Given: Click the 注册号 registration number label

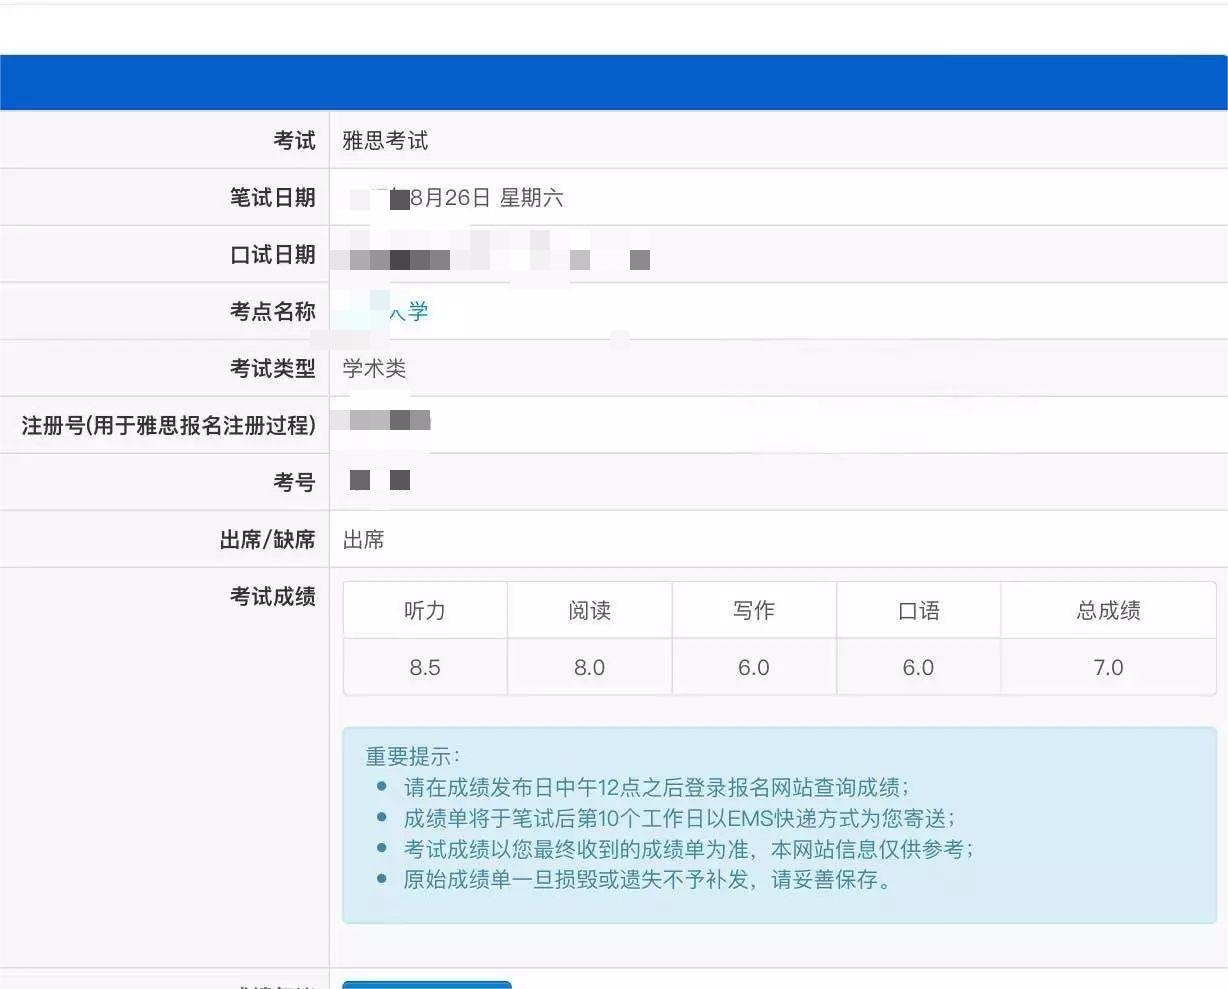Looking at the screenshot, I should click(x=169, y=426).
